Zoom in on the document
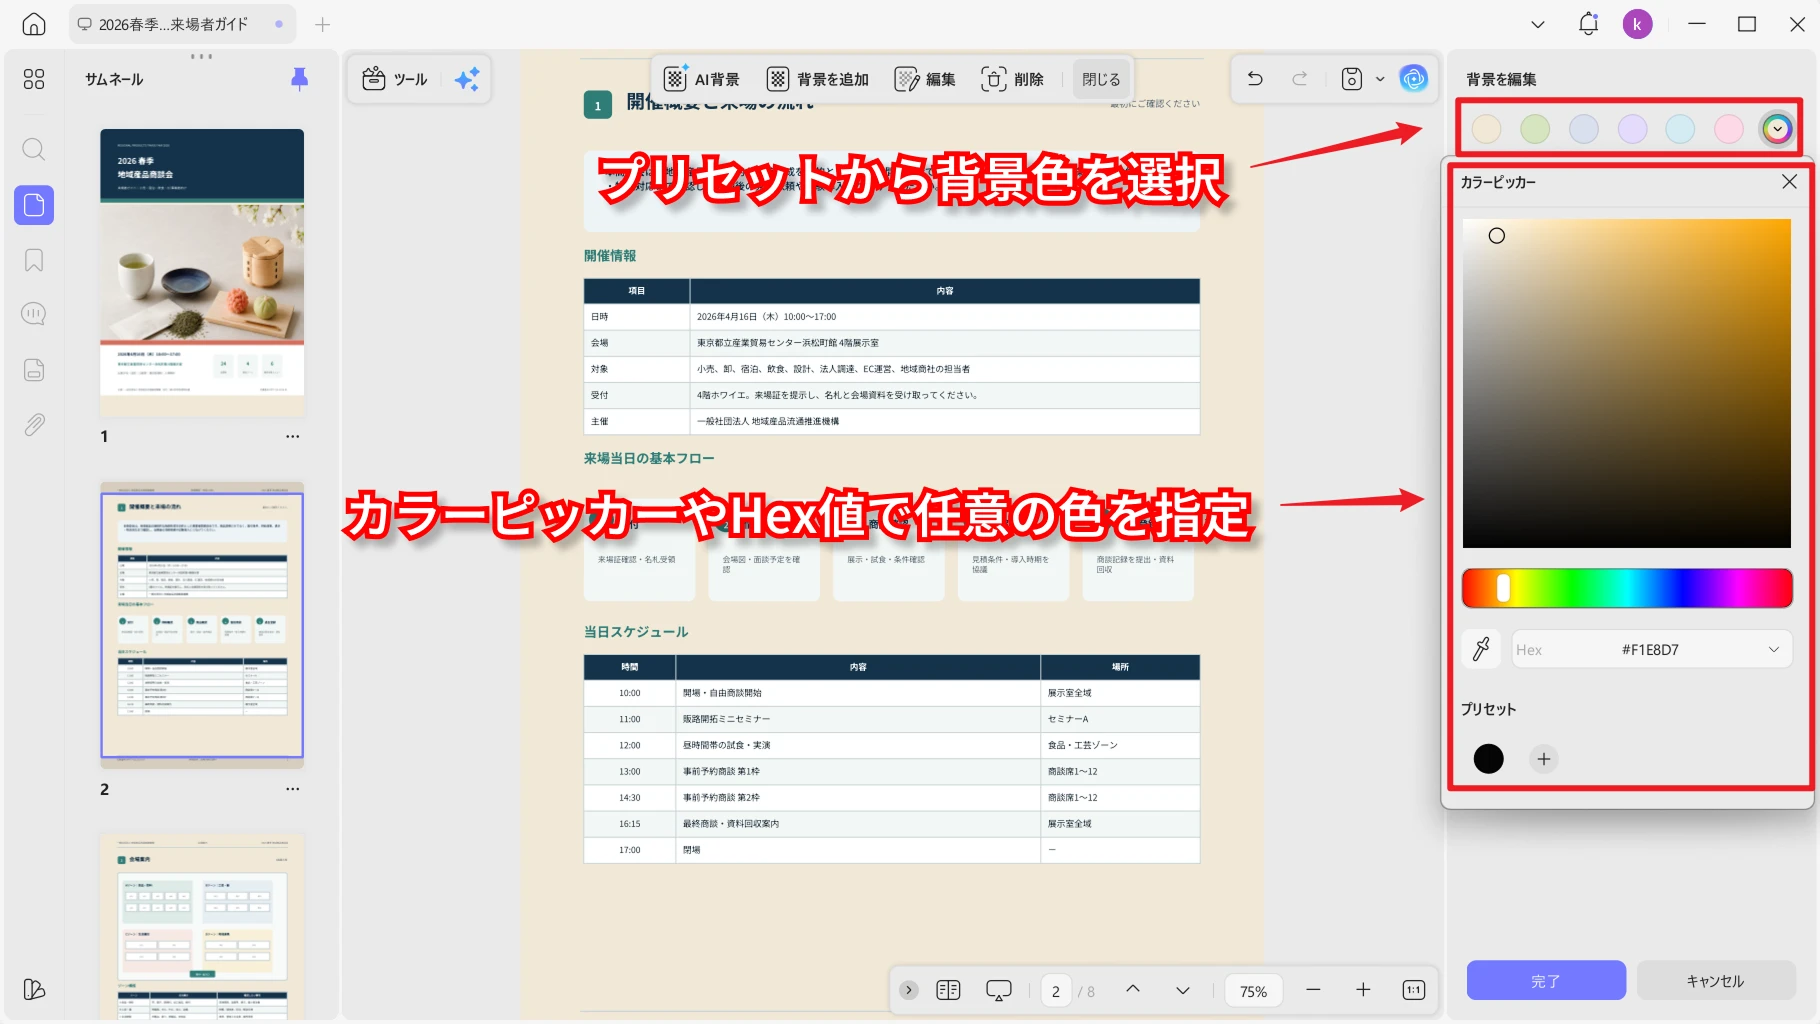1820x1024 pixels. 1363,990
